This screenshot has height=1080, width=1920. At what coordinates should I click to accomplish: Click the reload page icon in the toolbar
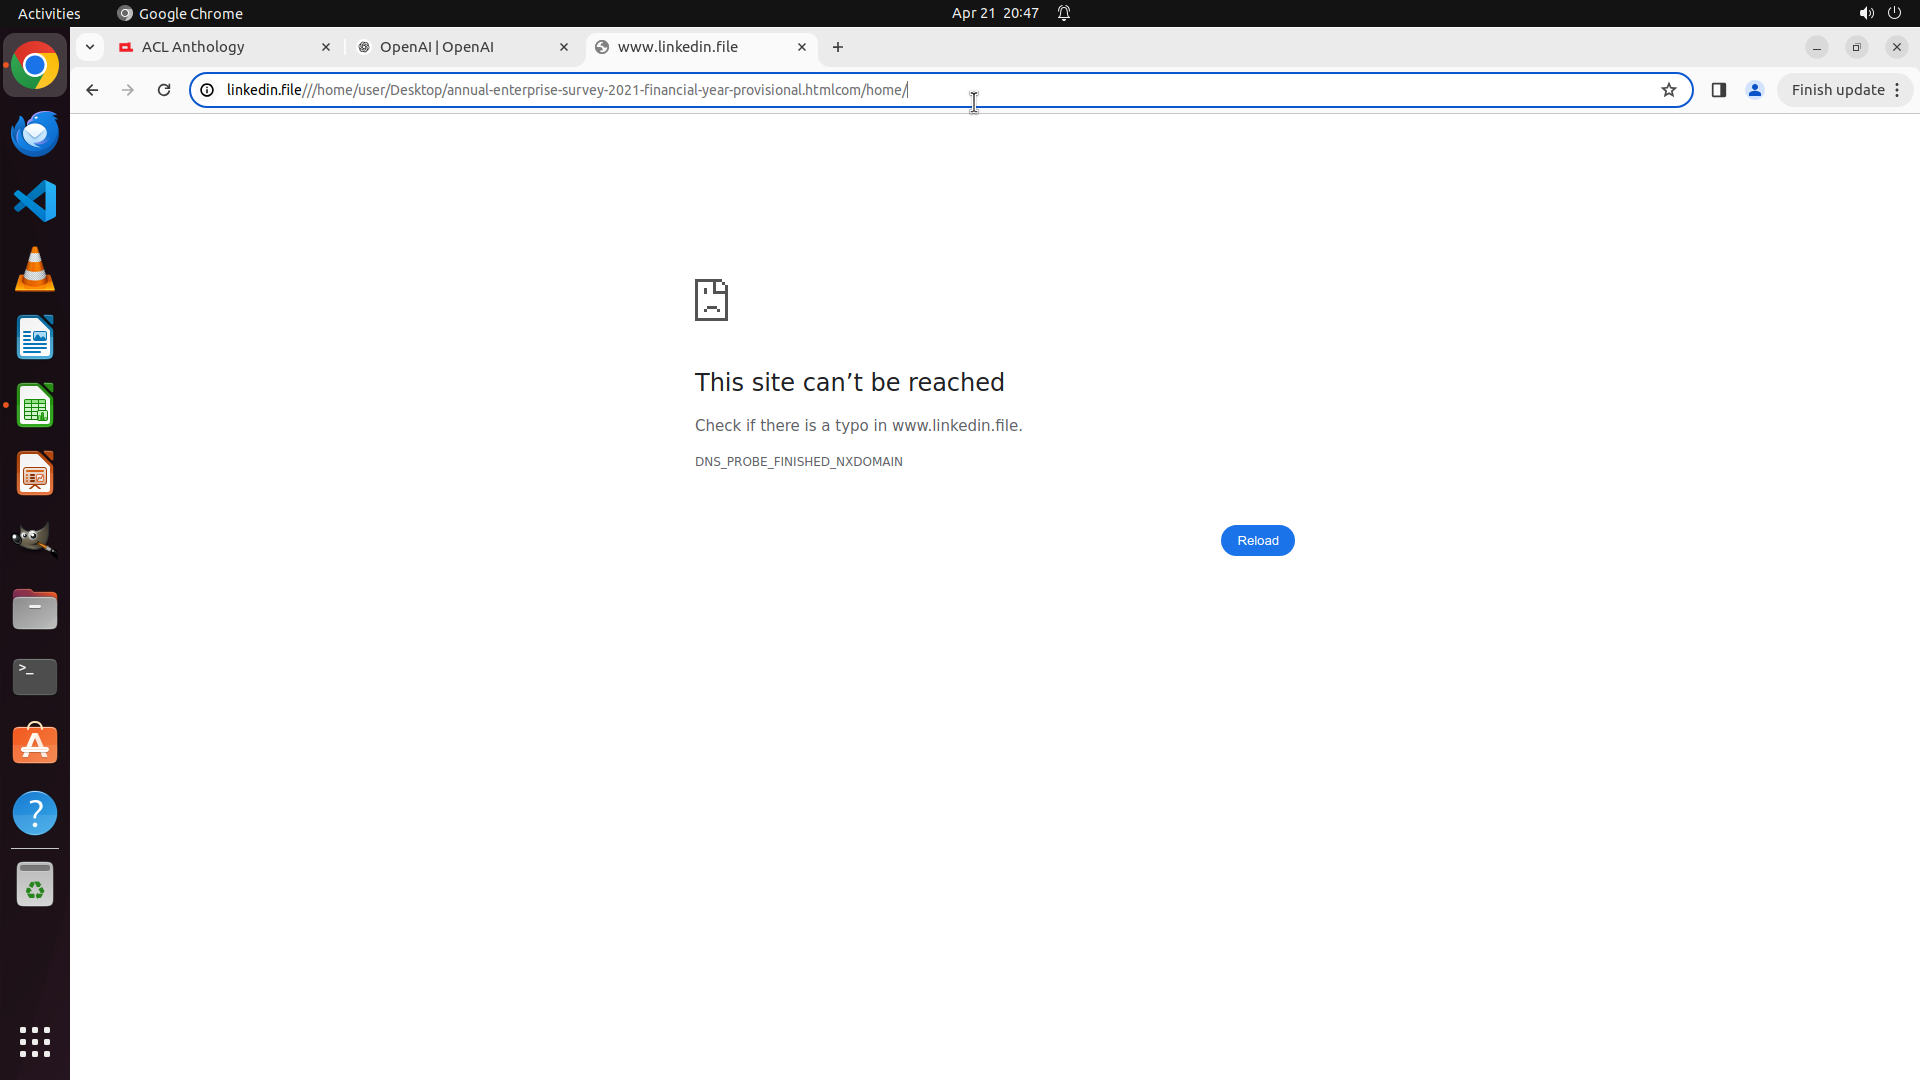[164, 90]
